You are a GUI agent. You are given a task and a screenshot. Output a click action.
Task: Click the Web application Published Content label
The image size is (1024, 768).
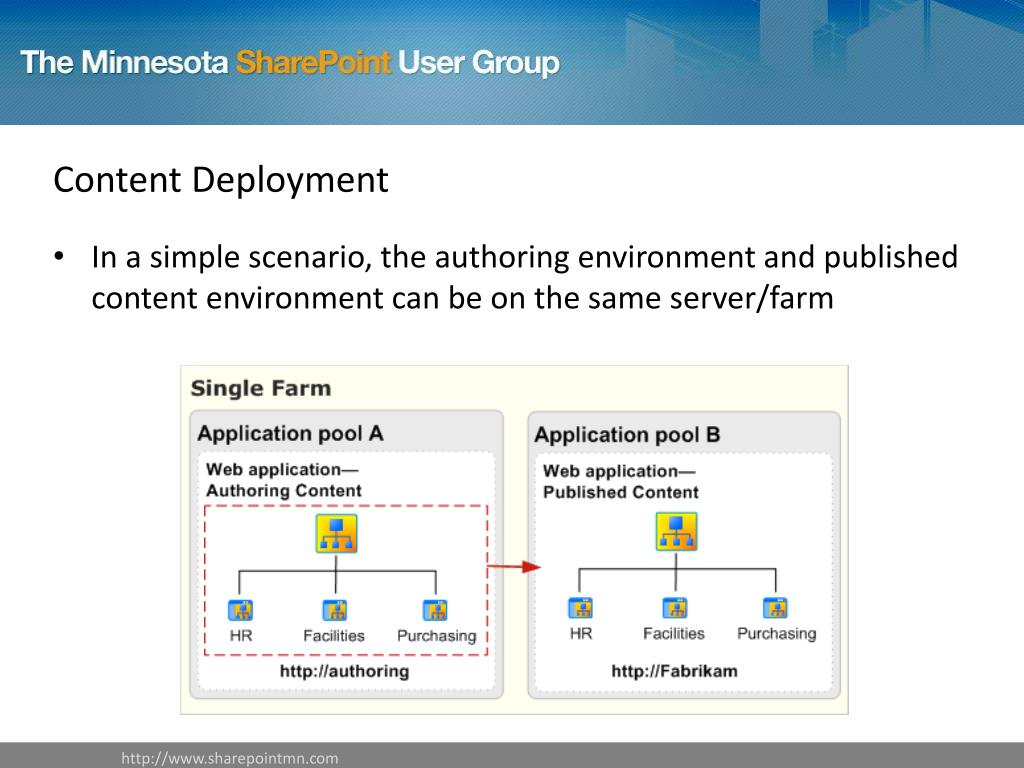tap(620, 481)
